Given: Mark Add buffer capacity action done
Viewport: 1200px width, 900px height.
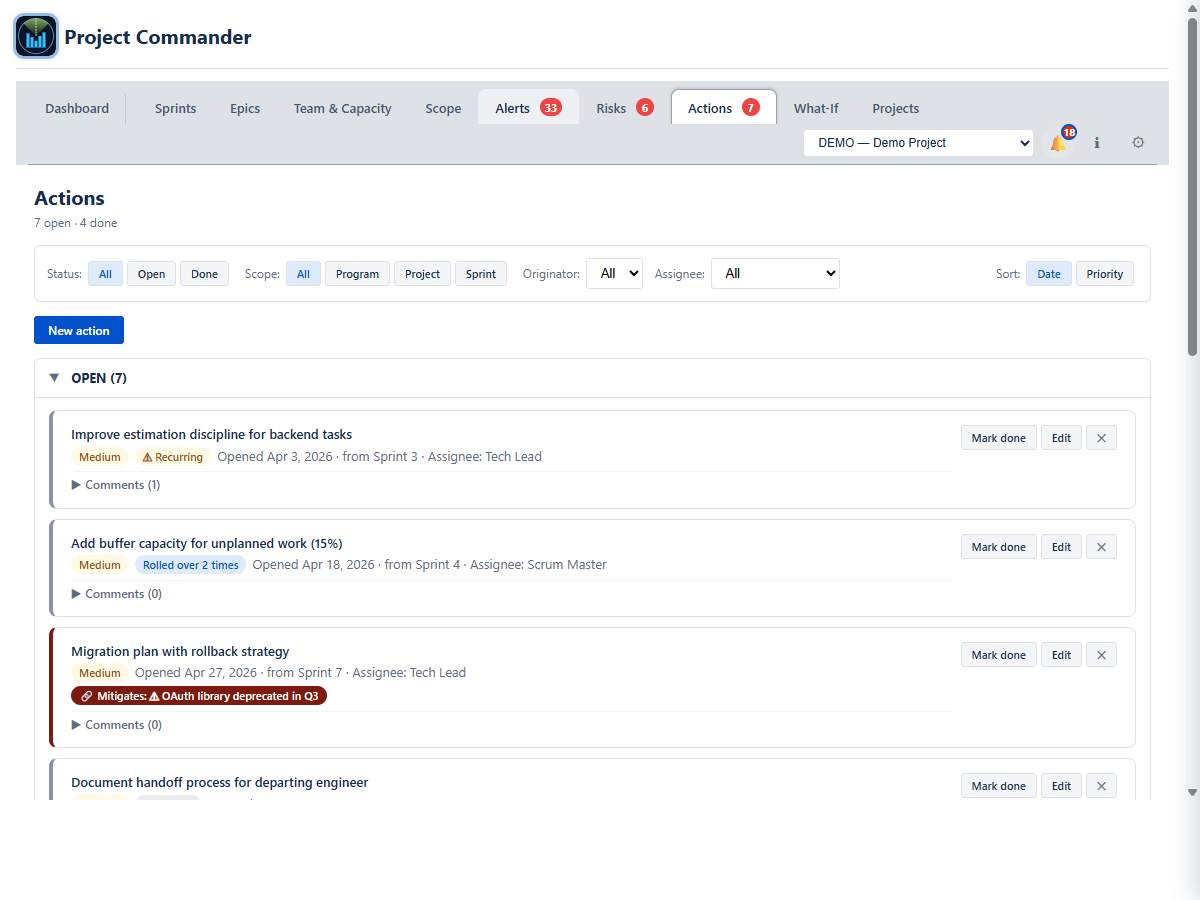Looking at the screenshot, I should tap(999, 547).
